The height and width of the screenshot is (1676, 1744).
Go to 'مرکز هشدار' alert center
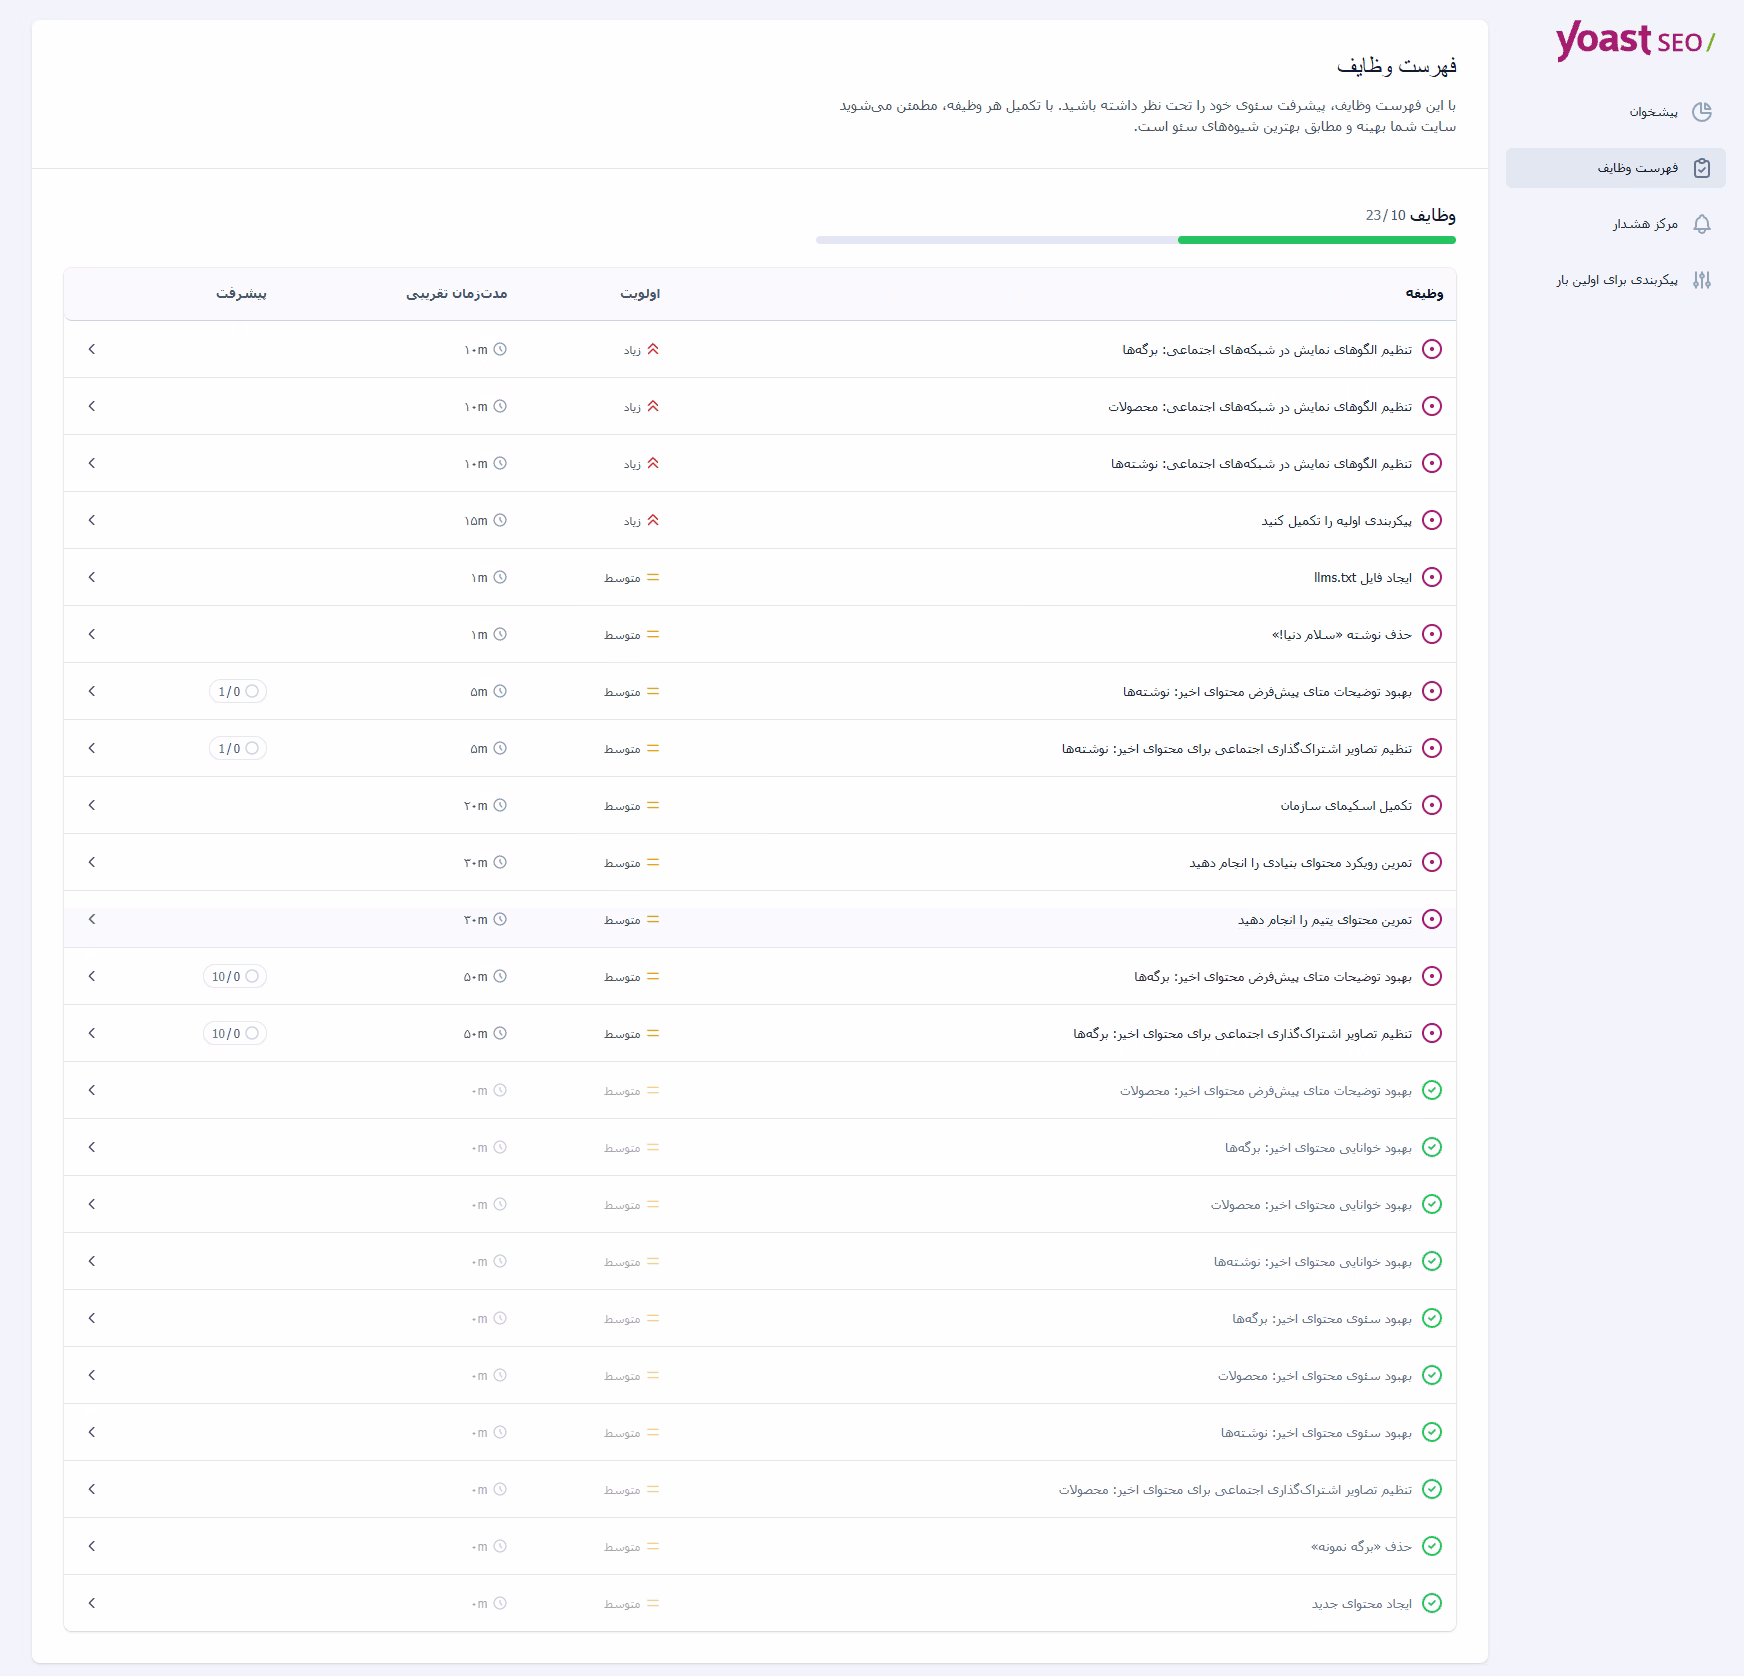click(1616, 224)
